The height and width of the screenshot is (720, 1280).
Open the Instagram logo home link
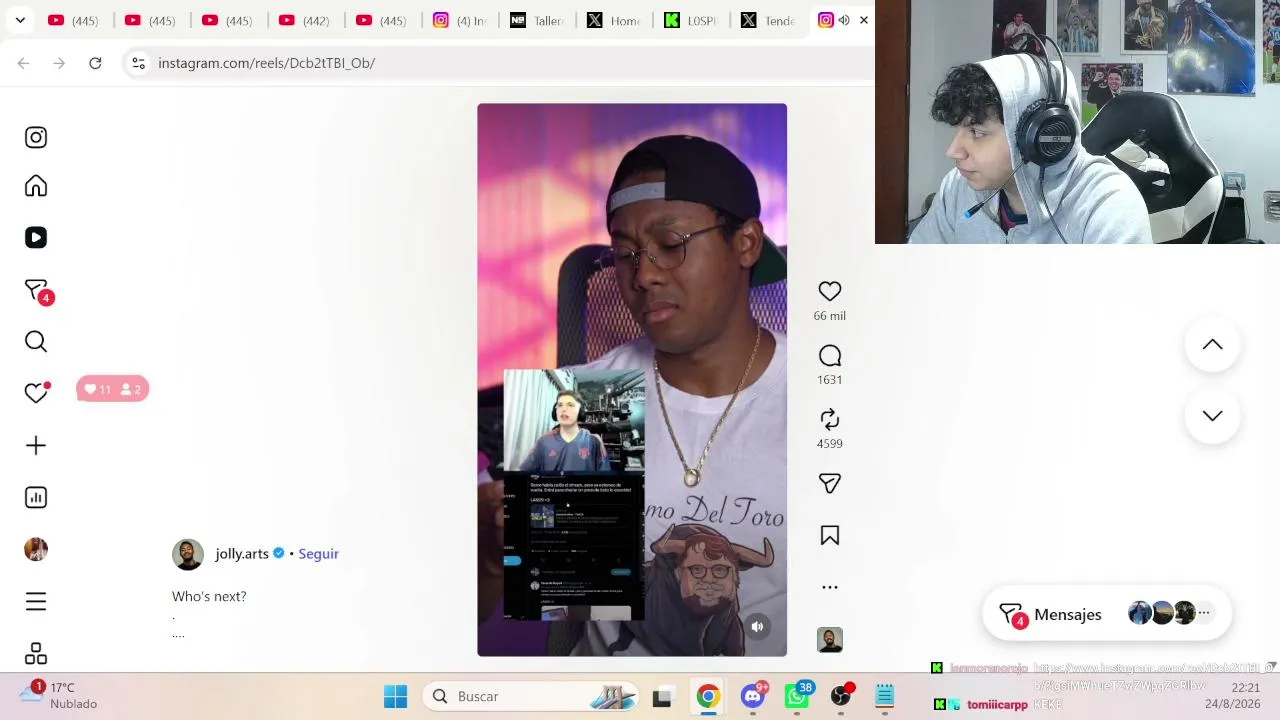tap(36, 137)
